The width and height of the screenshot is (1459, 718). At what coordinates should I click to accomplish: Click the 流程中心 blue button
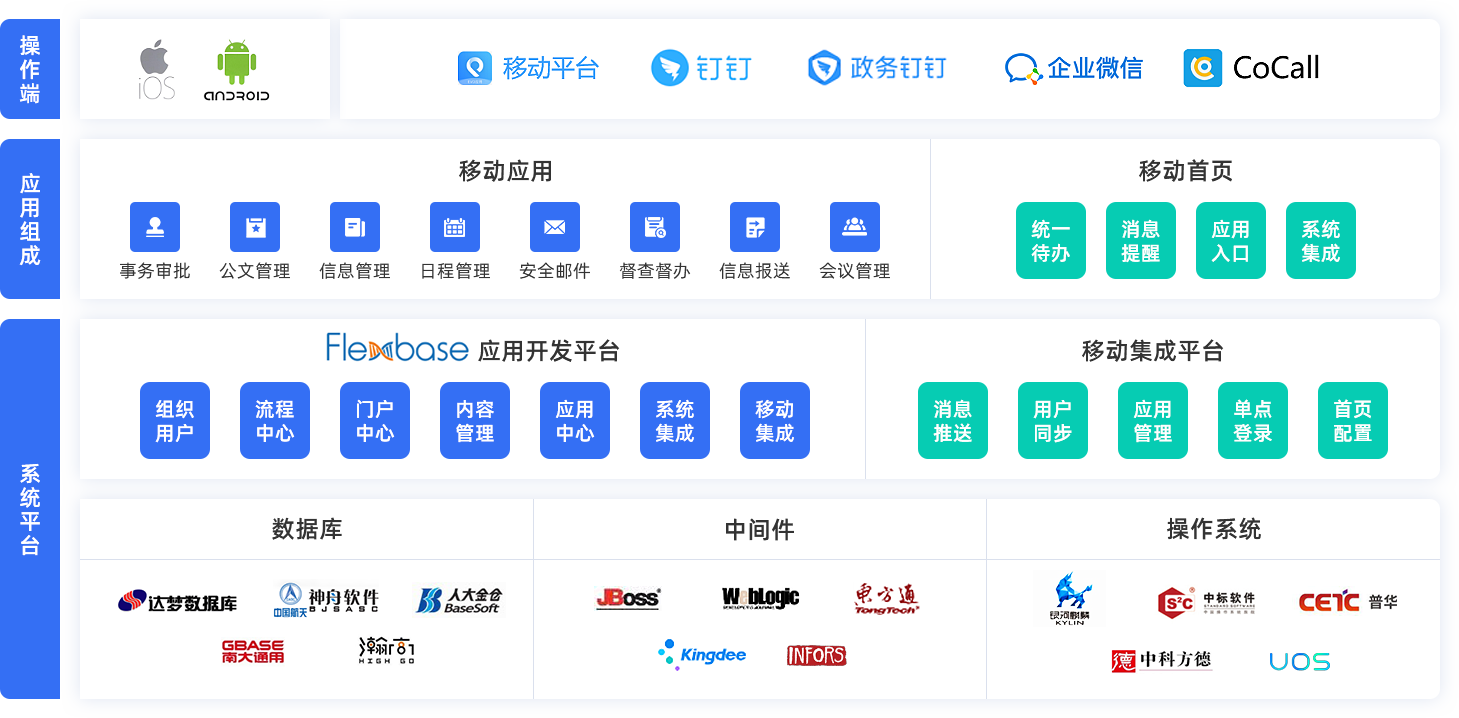point(275,421)
